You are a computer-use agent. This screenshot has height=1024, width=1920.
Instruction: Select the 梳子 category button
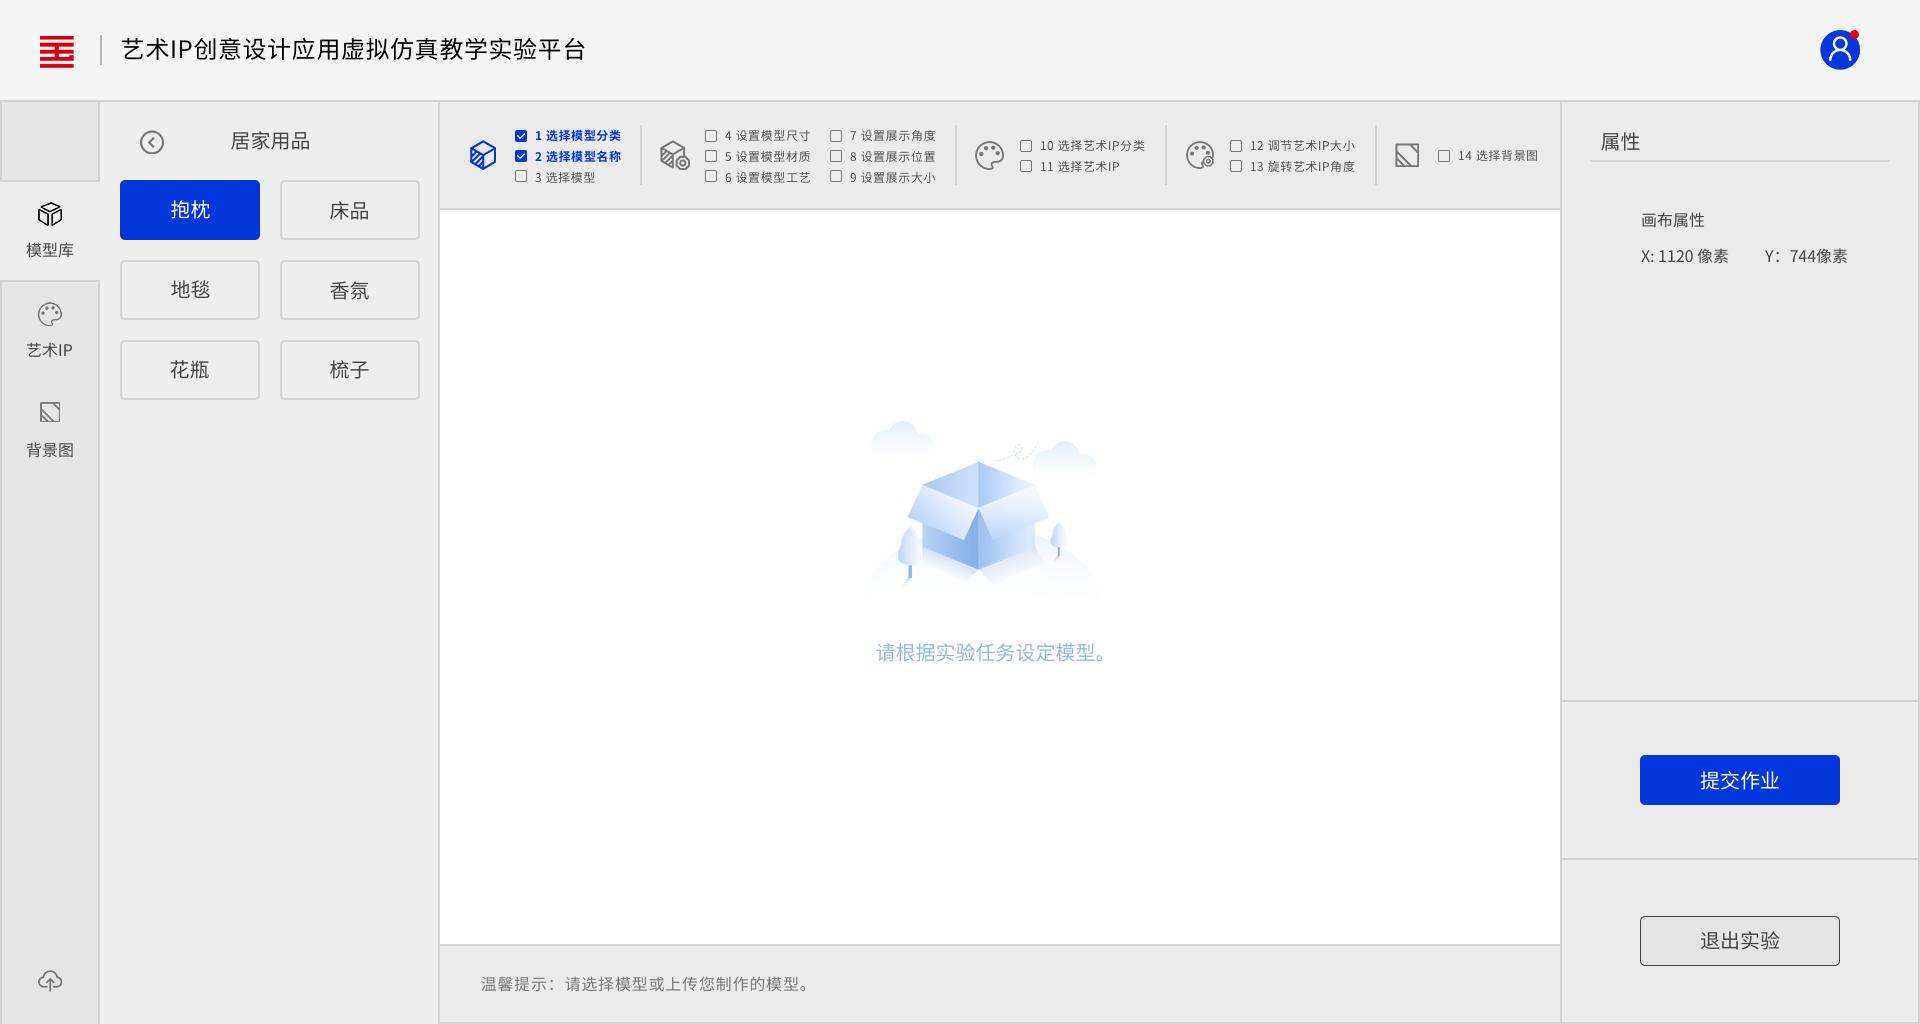pos(350,370)
